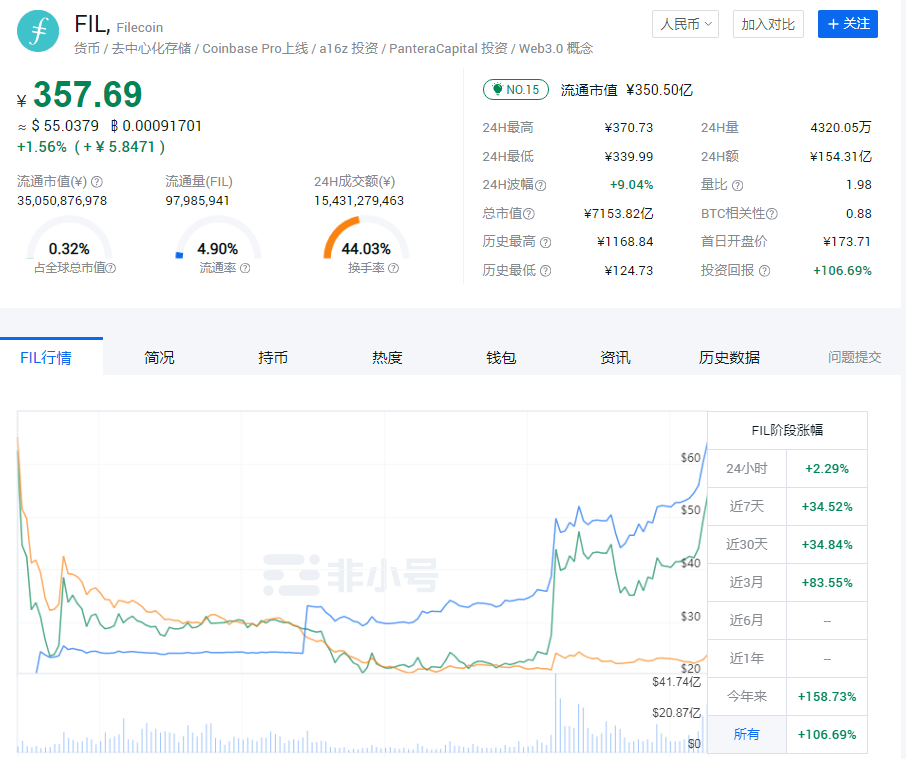Select the 24小时 period row
Screen dimensions: 906x759
pos(788,468)
